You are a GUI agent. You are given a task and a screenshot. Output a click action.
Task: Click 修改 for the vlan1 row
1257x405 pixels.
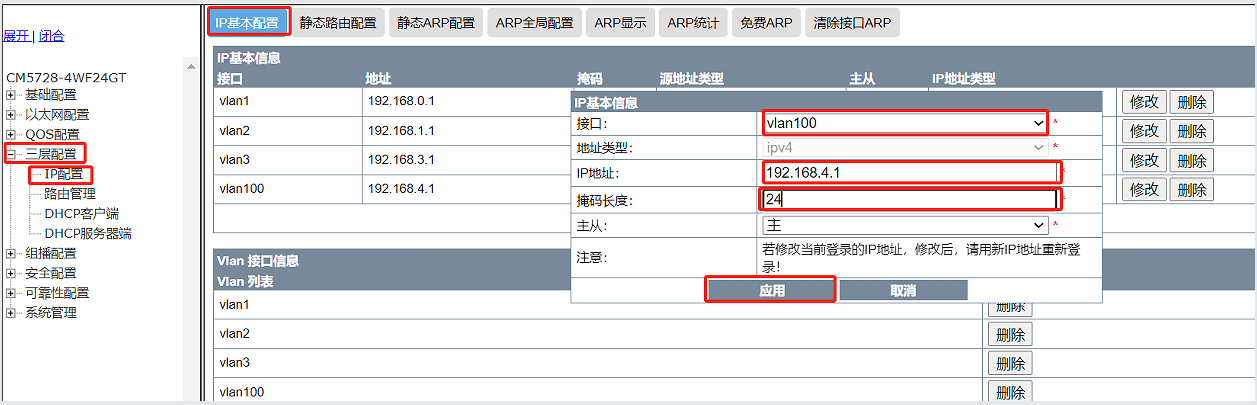[1144, 102]
